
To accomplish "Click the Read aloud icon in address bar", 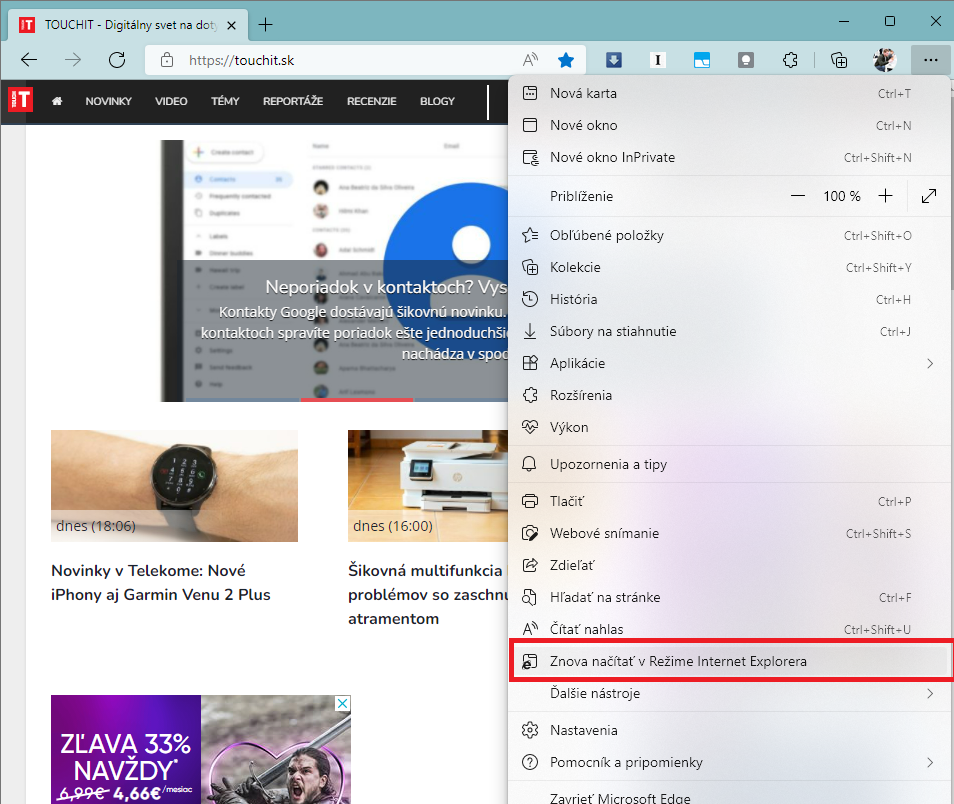I will pos(531,60).
